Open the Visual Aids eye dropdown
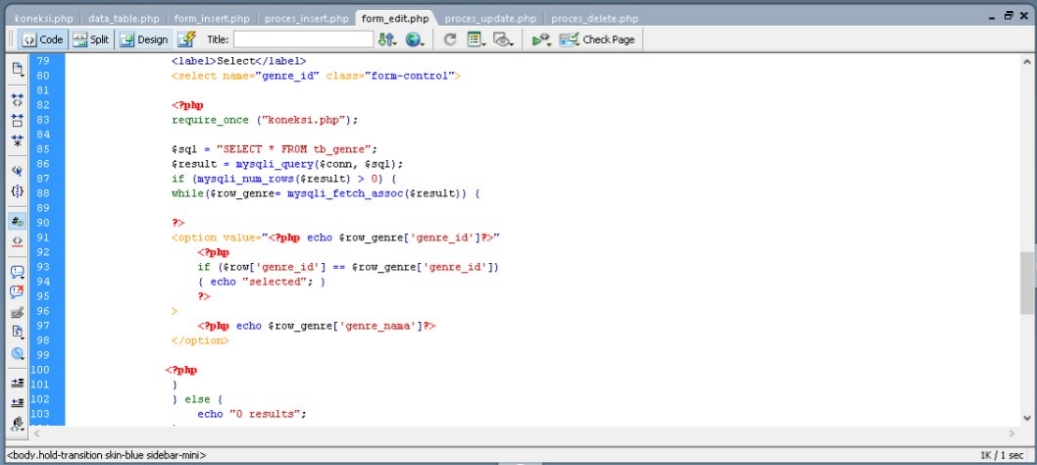This screenshot has width=1037, height=465. point(504,40)
